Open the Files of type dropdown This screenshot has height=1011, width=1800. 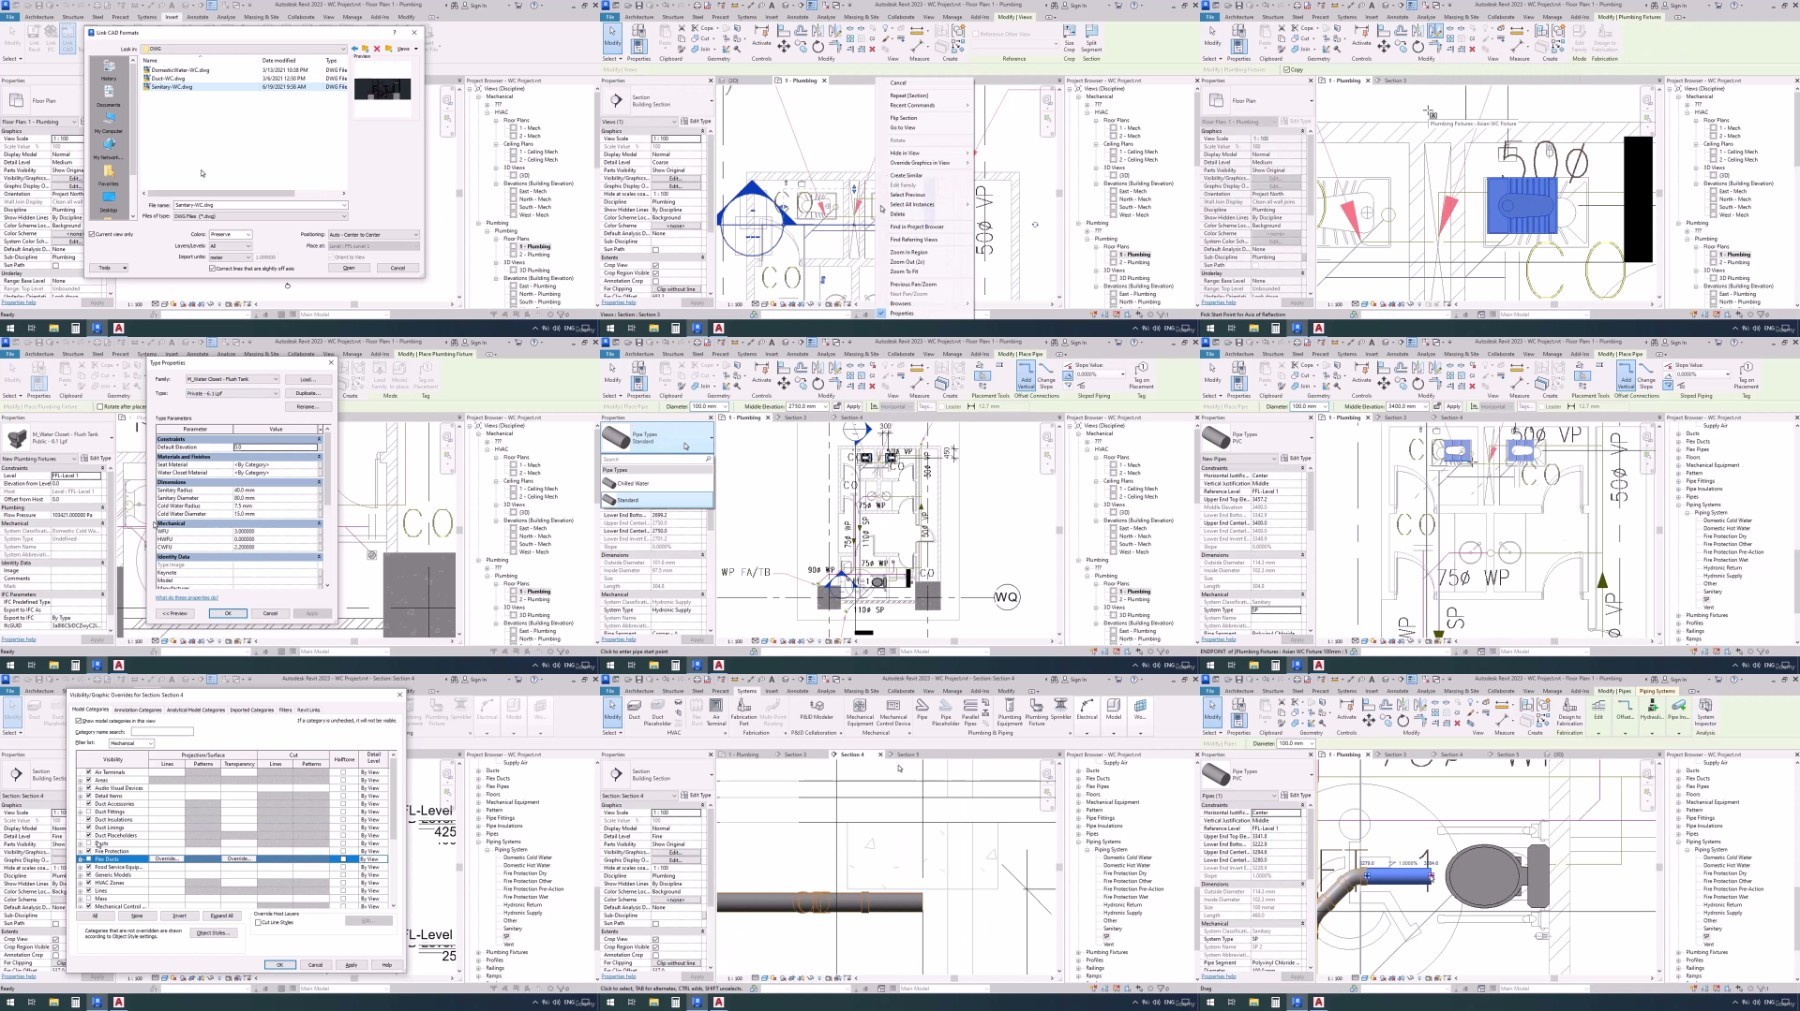point(261,216)
